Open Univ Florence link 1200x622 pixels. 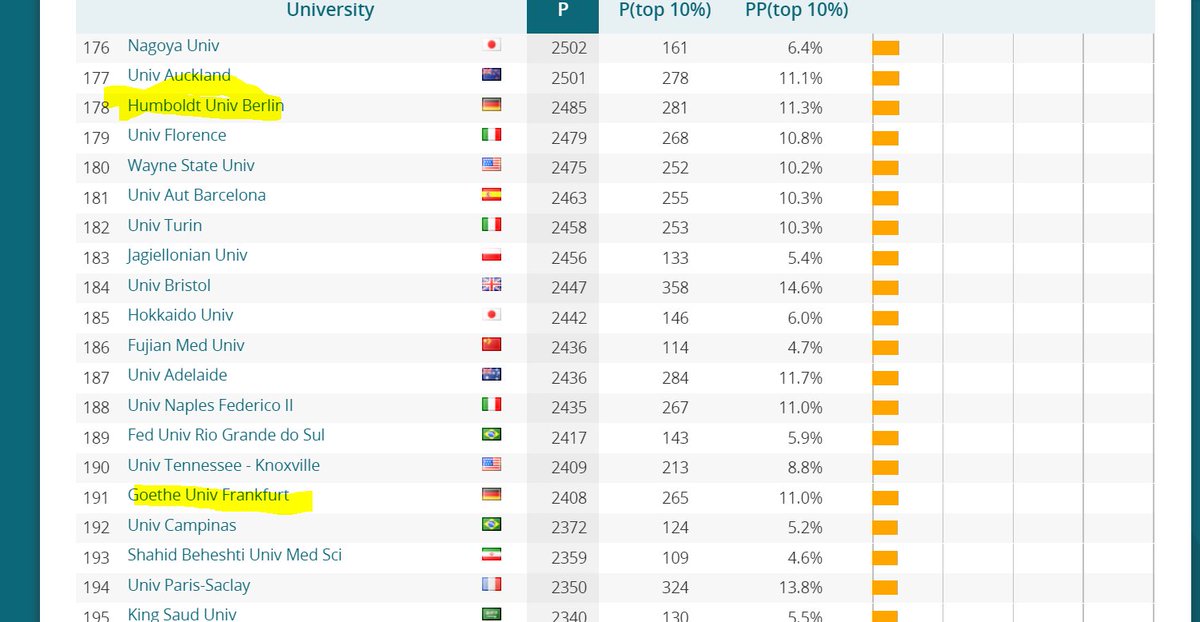coord(176,136)
